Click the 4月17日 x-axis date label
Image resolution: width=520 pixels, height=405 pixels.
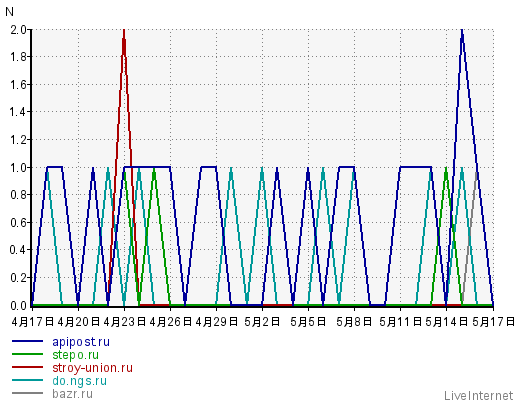pos(32,322)
